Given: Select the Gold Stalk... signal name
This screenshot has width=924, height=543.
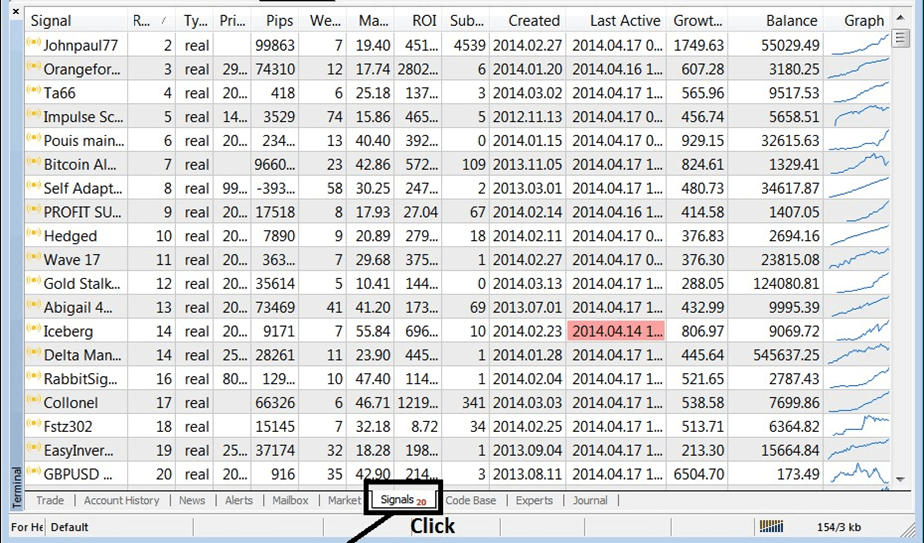Looking at the screenshot, I should pos(82,283).
